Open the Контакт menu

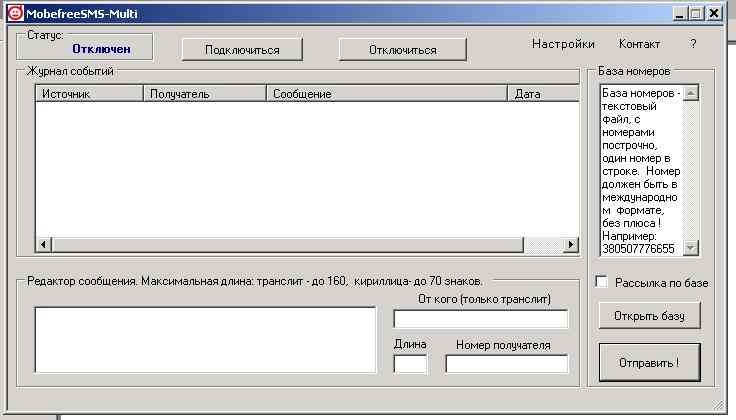pyautogui.click(x=639, y=44)
